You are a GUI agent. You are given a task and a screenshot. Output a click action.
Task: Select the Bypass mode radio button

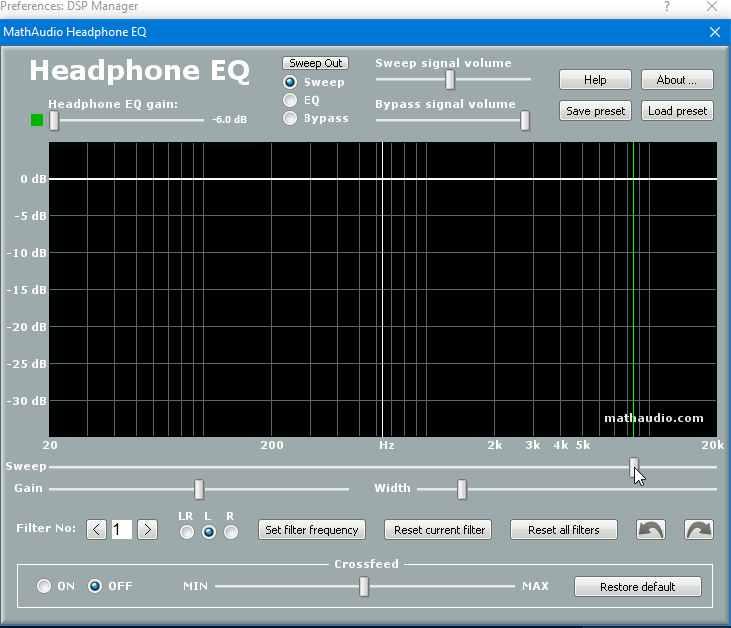(290, 118)
